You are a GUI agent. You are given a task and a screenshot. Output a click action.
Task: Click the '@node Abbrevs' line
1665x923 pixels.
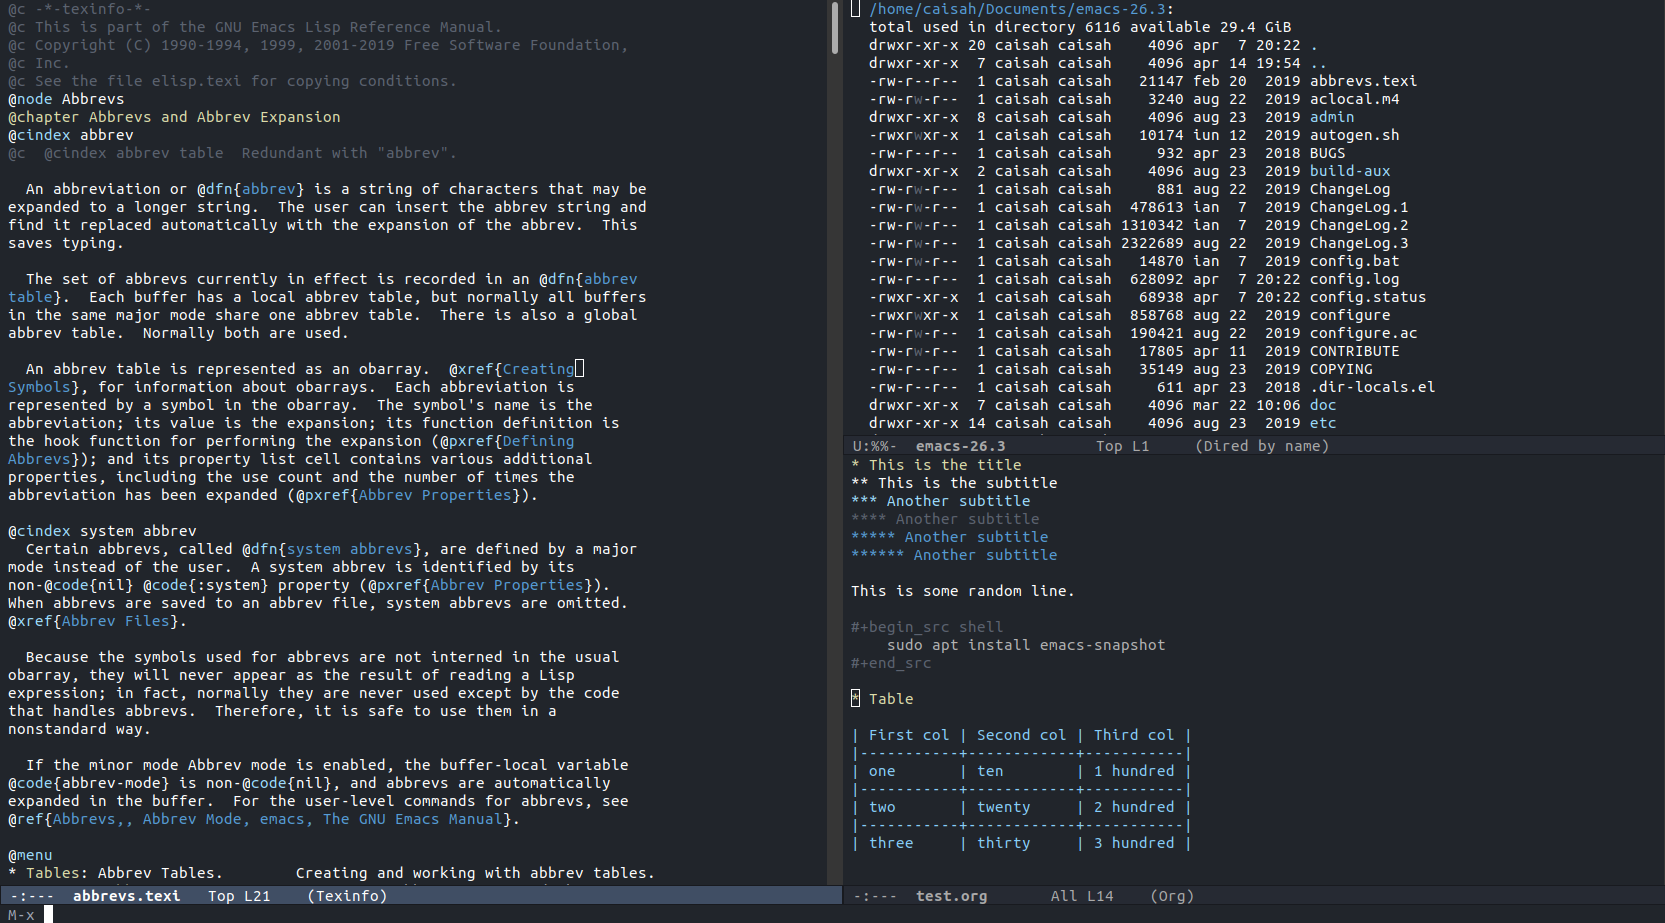[x=66, y=99]
